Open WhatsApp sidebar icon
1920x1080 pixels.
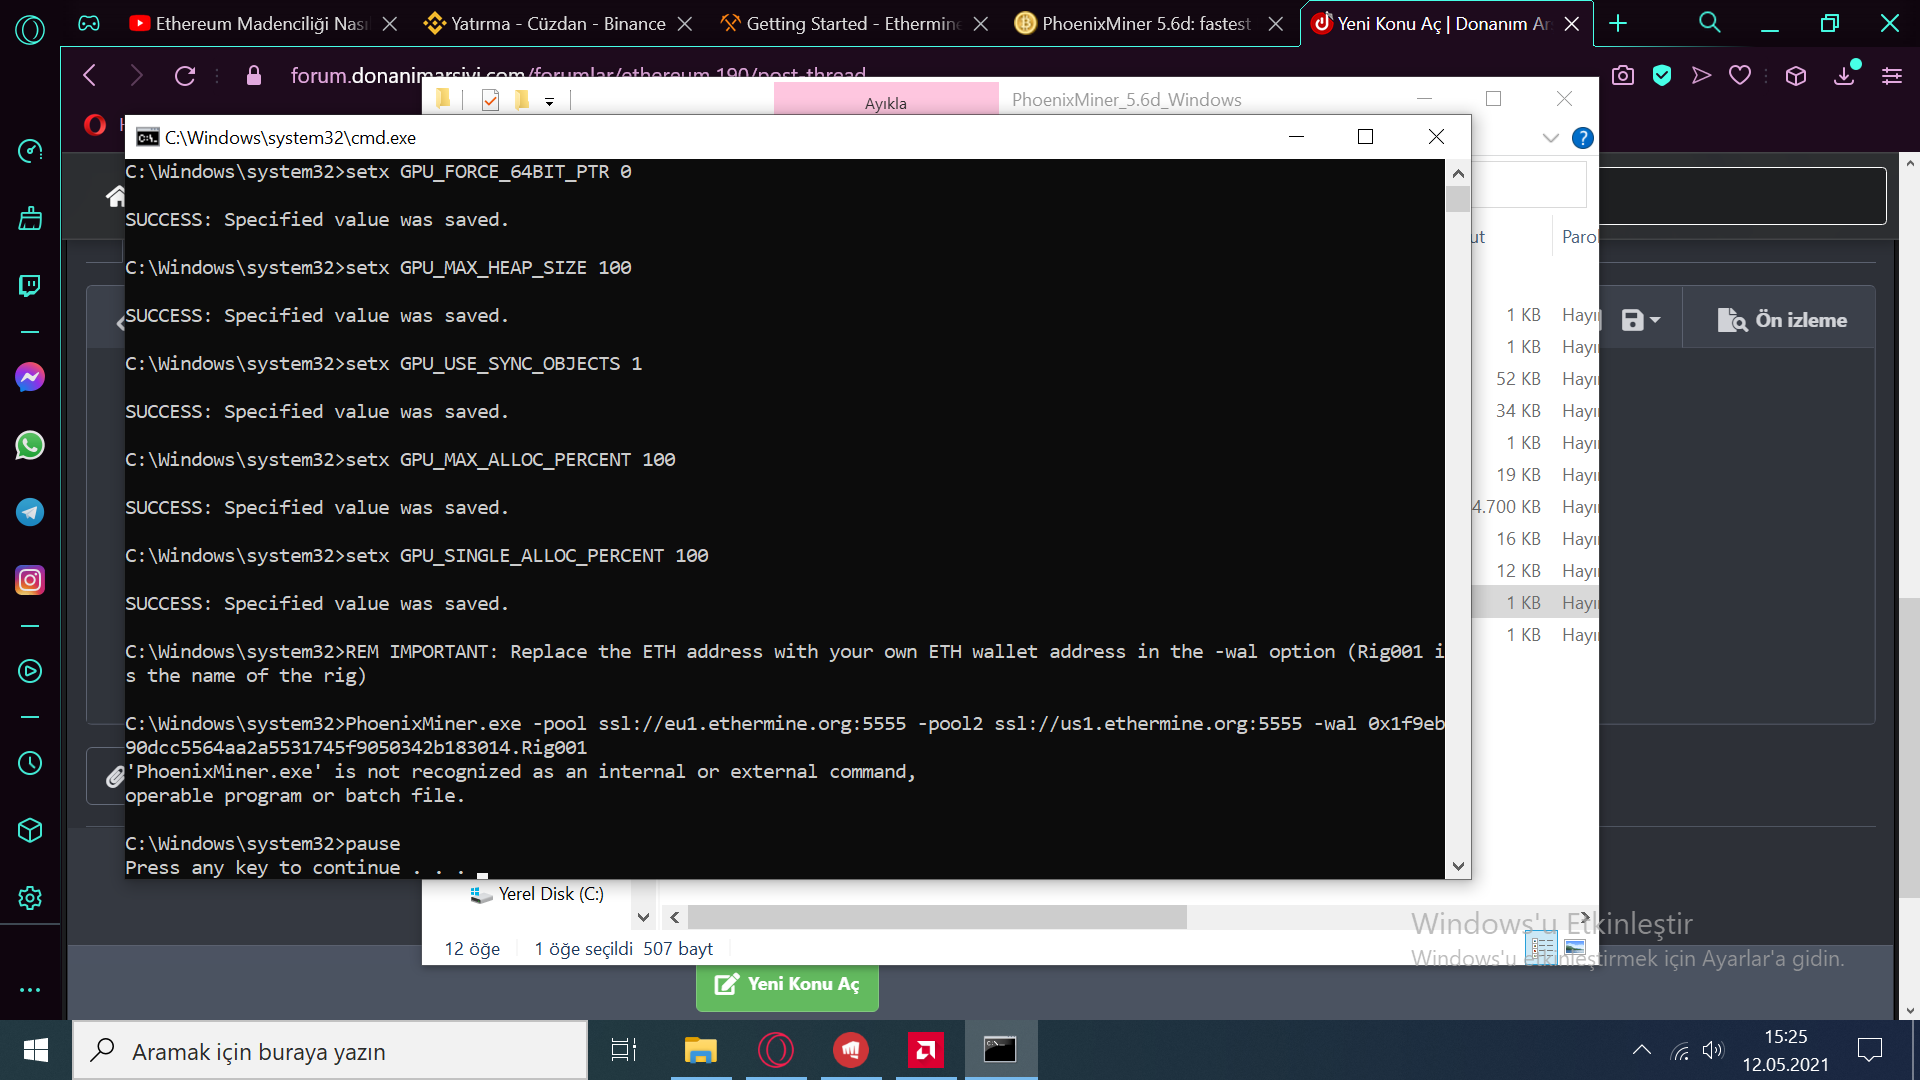point(30,445)
